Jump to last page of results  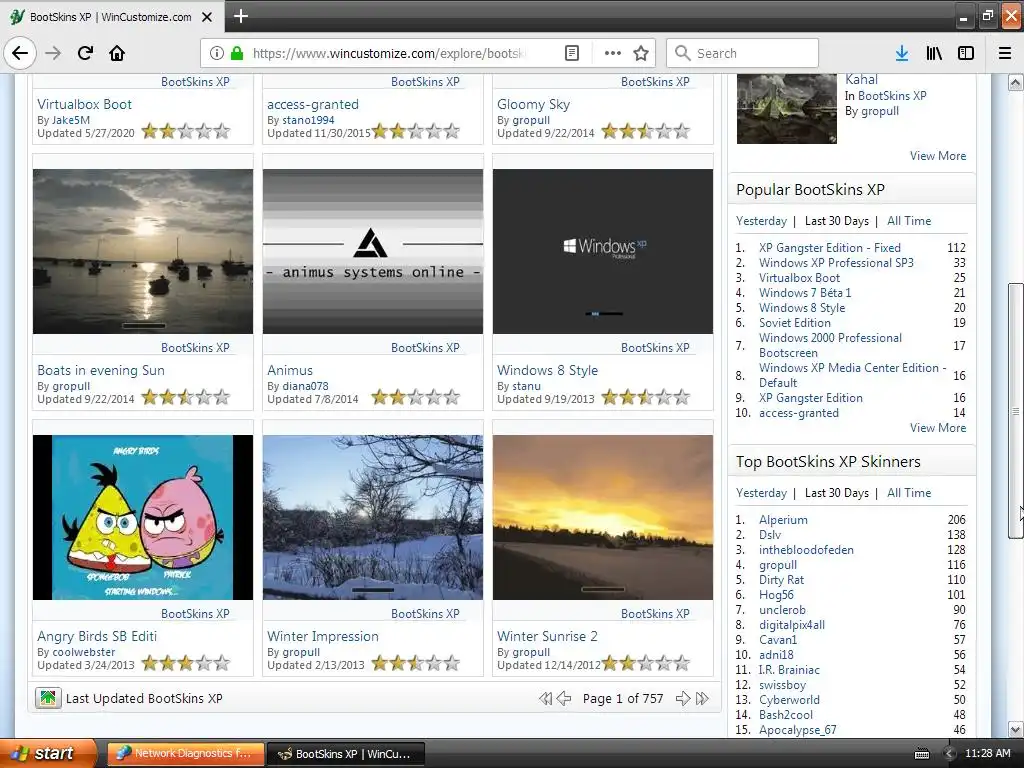pos(702,699)
